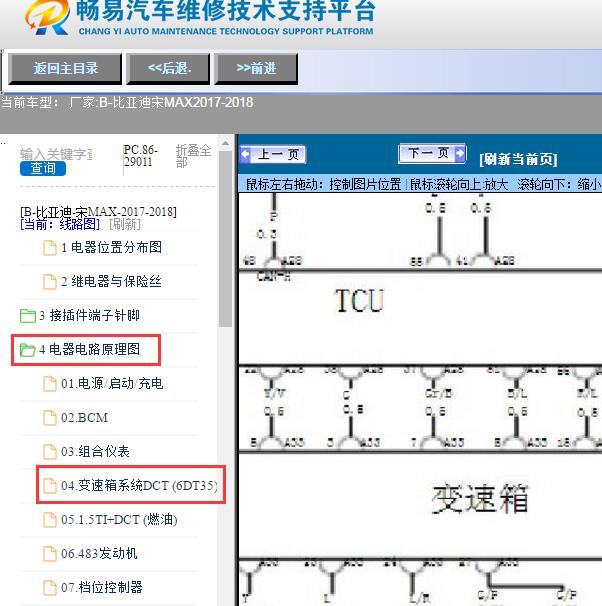Viewport: 602px width, 606px height.
Task: Click the page icon beside 07.档位控制器
Action: (x=49, y=588)
